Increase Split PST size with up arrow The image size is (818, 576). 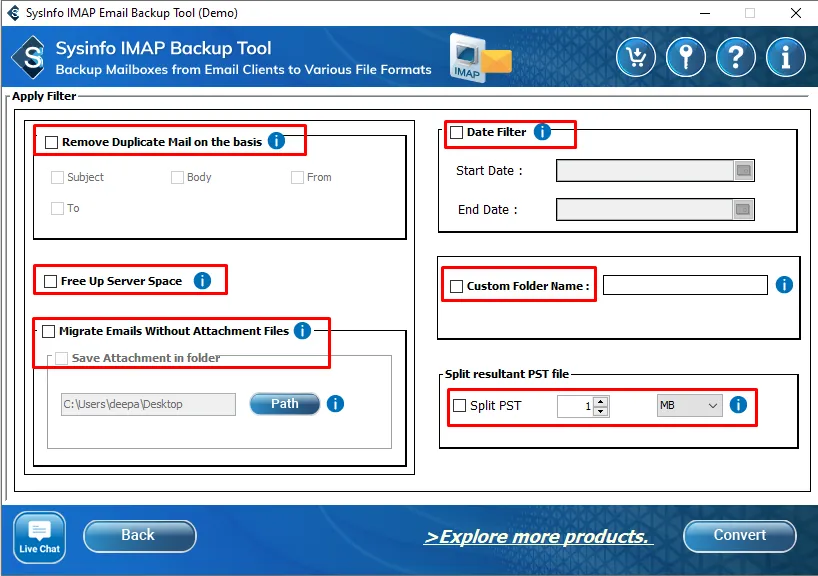(601, 401)
